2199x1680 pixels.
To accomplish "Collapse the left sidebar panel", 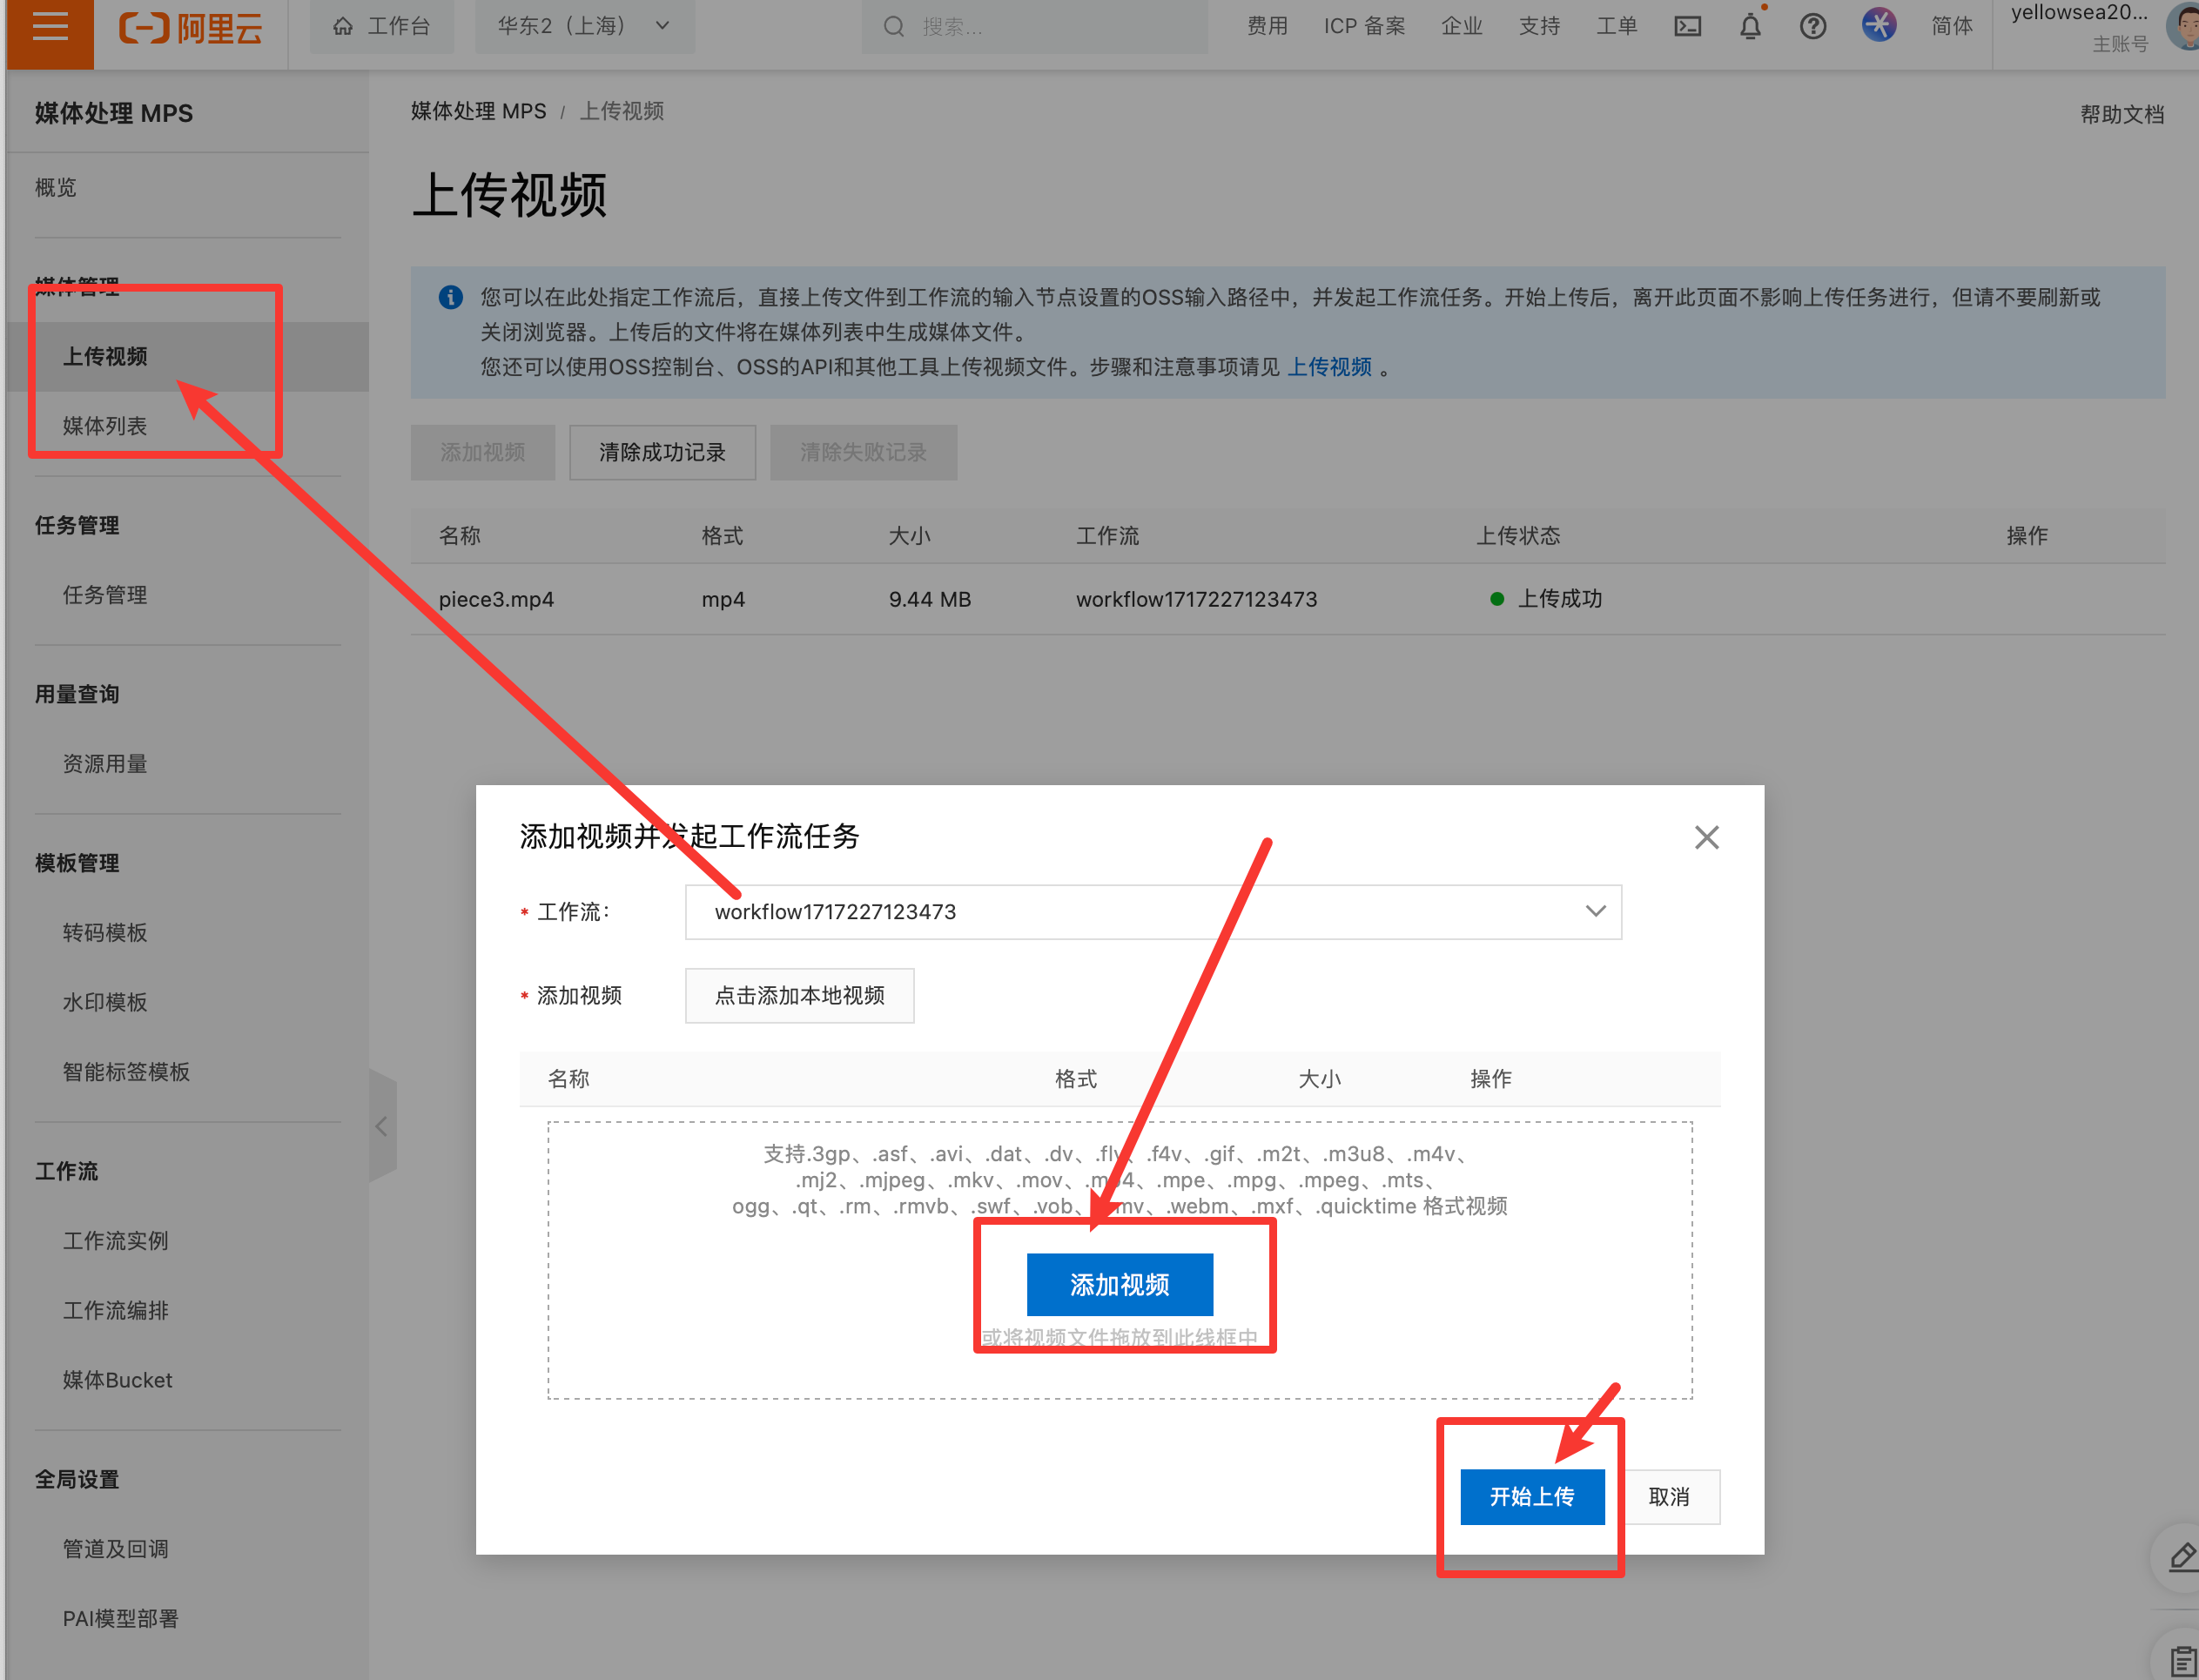I will click(382, 1127).
